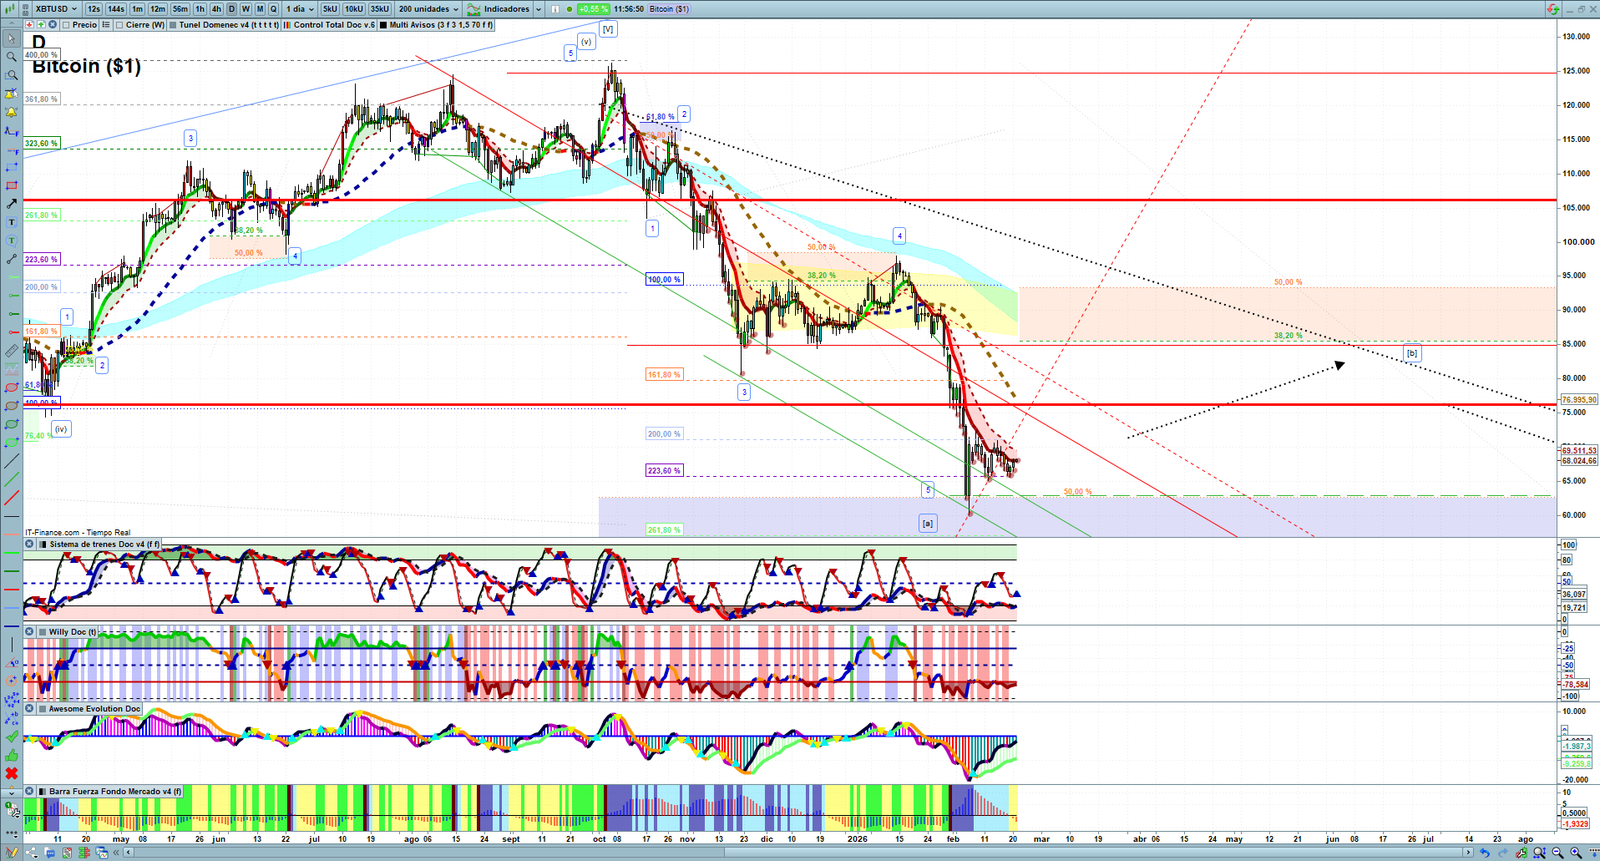Select the red ellipse drawing tool
Screen dimensions: 1600x861
[x=11, y=388]
